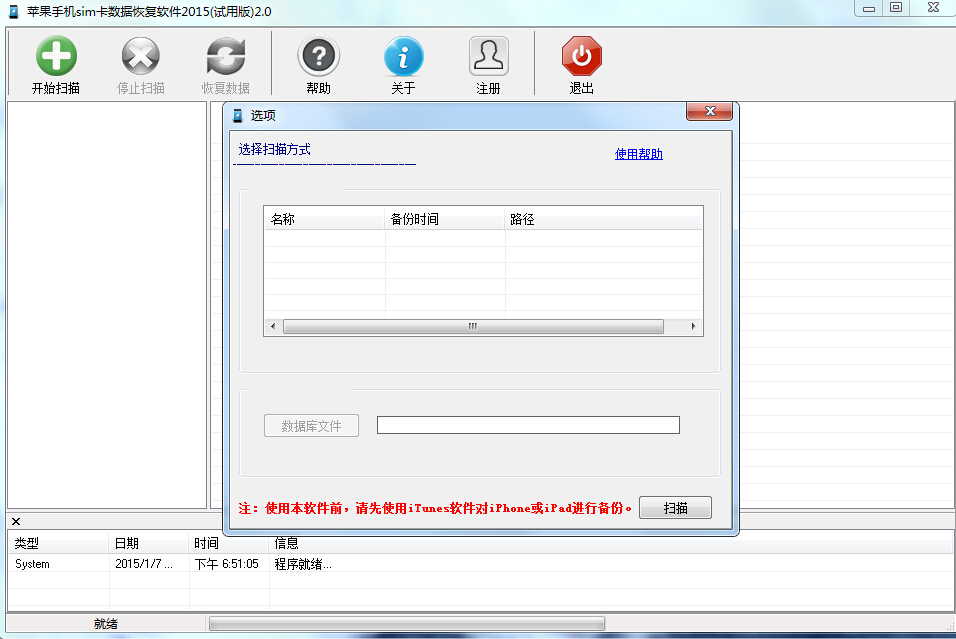Click the 选项 dialog title icon
The height and width of the screenshot is (639, 956).
pos(238,115)
